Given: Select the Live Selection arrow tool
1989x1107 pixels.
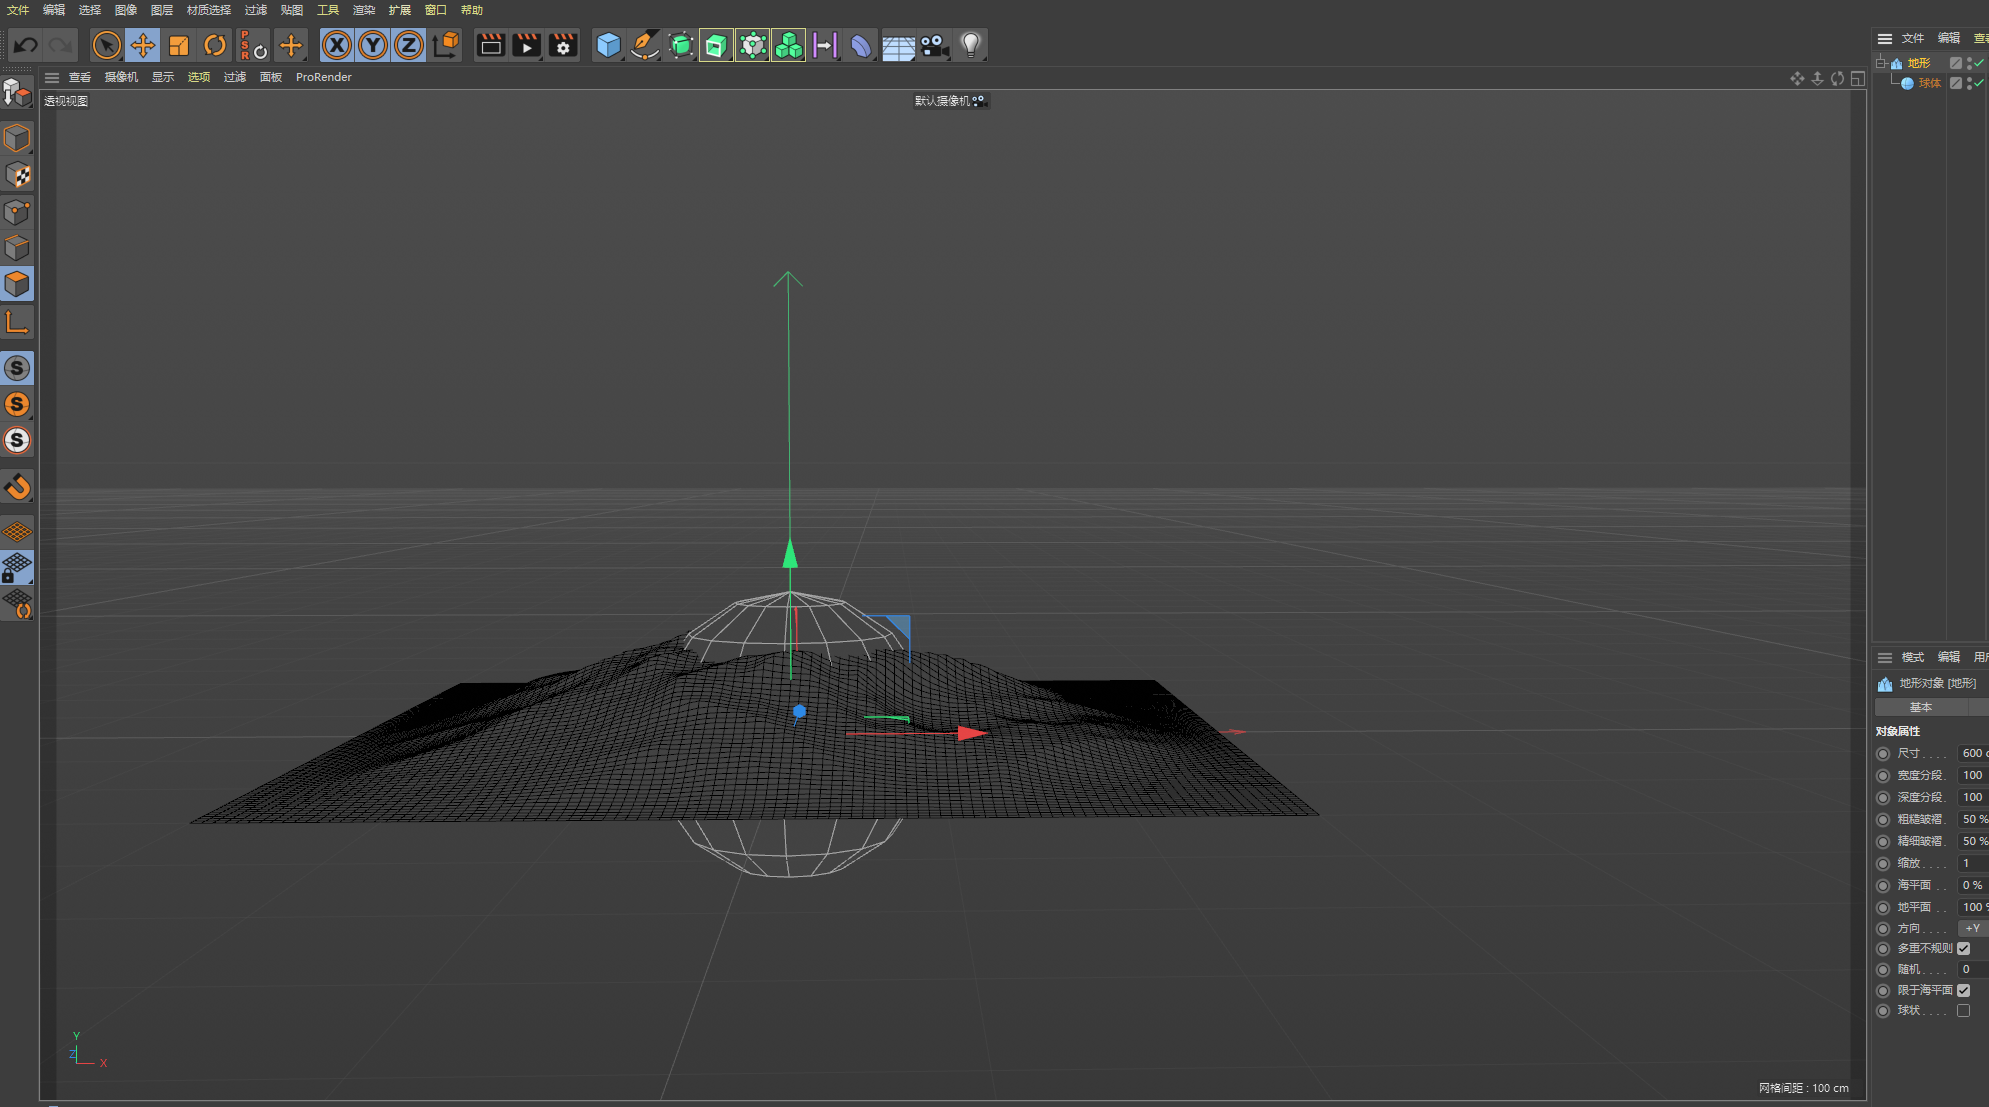Looking at the screenshot, I should coord(106,45).
